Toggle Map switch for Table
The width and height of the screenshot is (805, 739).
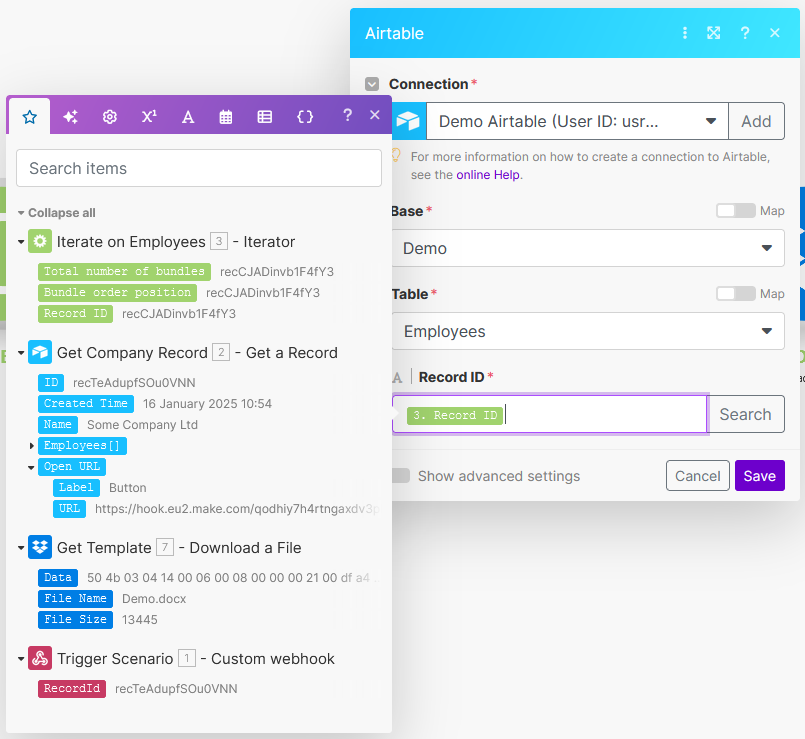(x=736, y=294)
